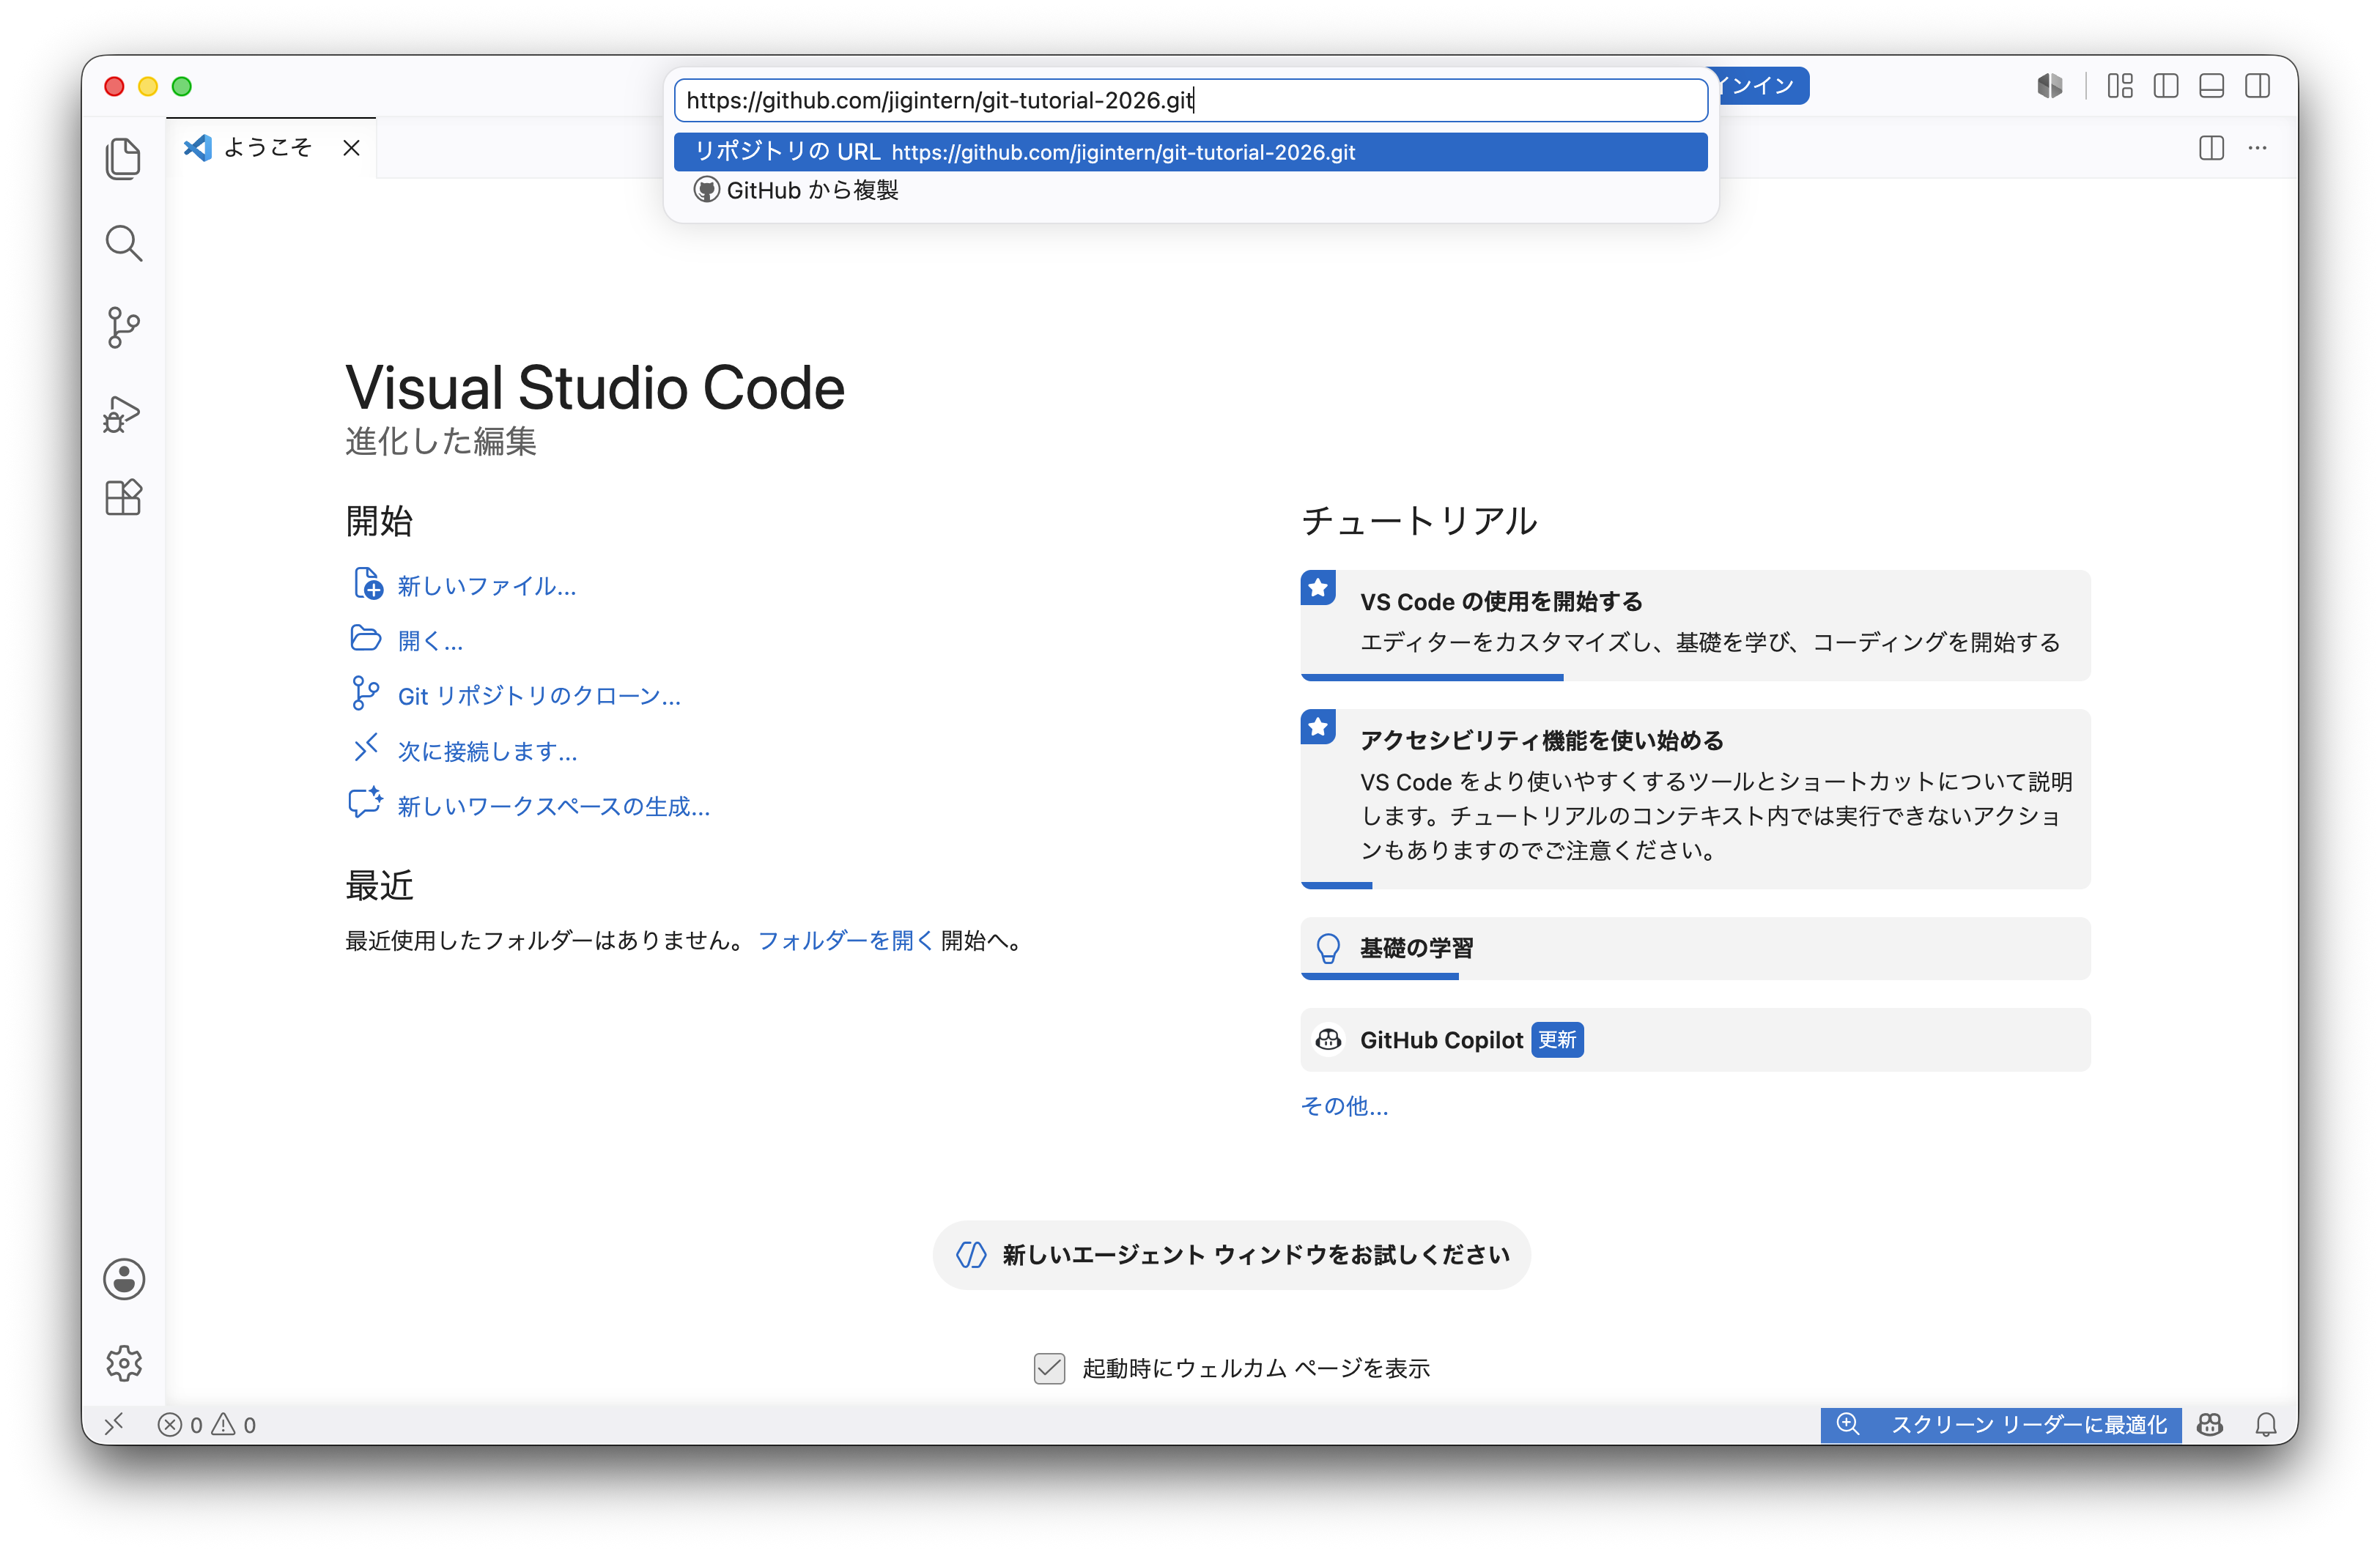This screenshot has height=1553, width=2380.
Task: Split the editor to the right
Action: click(x=2211, y=148)
